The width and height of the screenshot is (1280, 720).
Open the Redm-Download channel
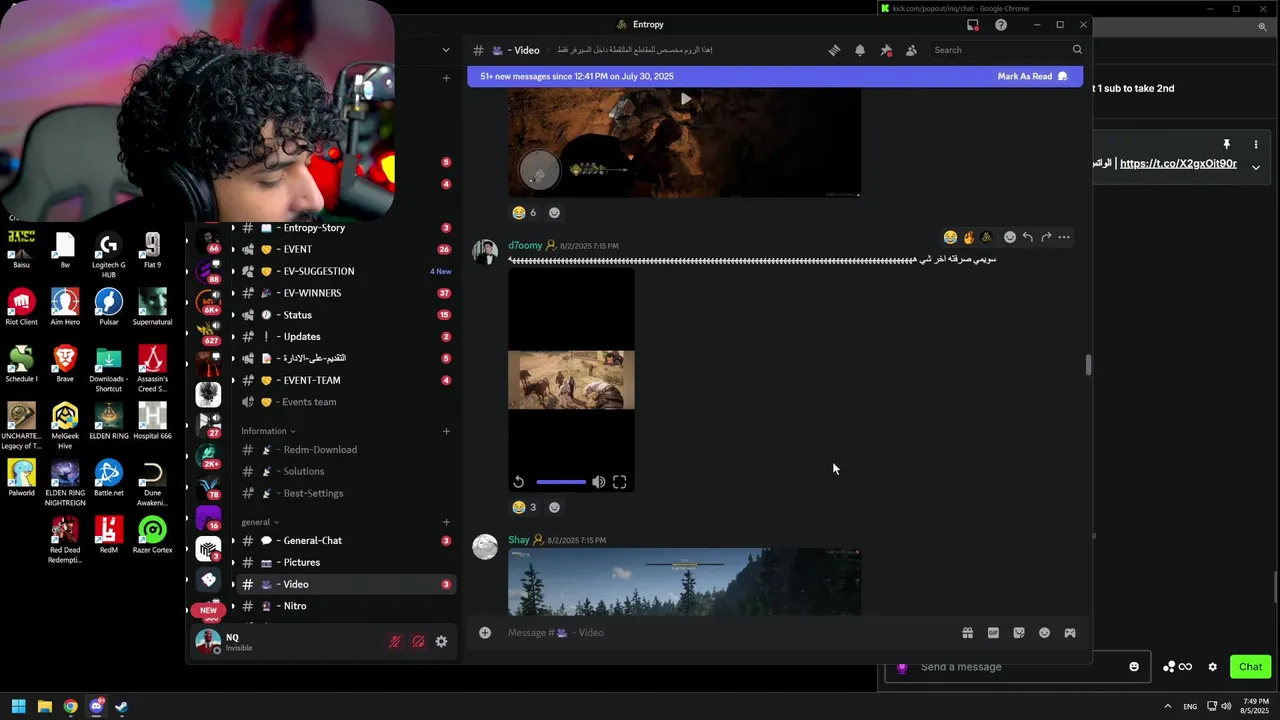(x=347, y=450)
